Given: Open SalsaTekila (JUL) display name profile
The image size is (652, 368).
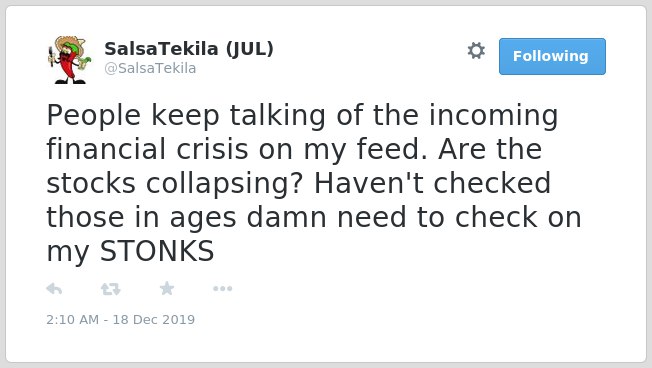Looking at the screenshot, I should click(189, 49).
